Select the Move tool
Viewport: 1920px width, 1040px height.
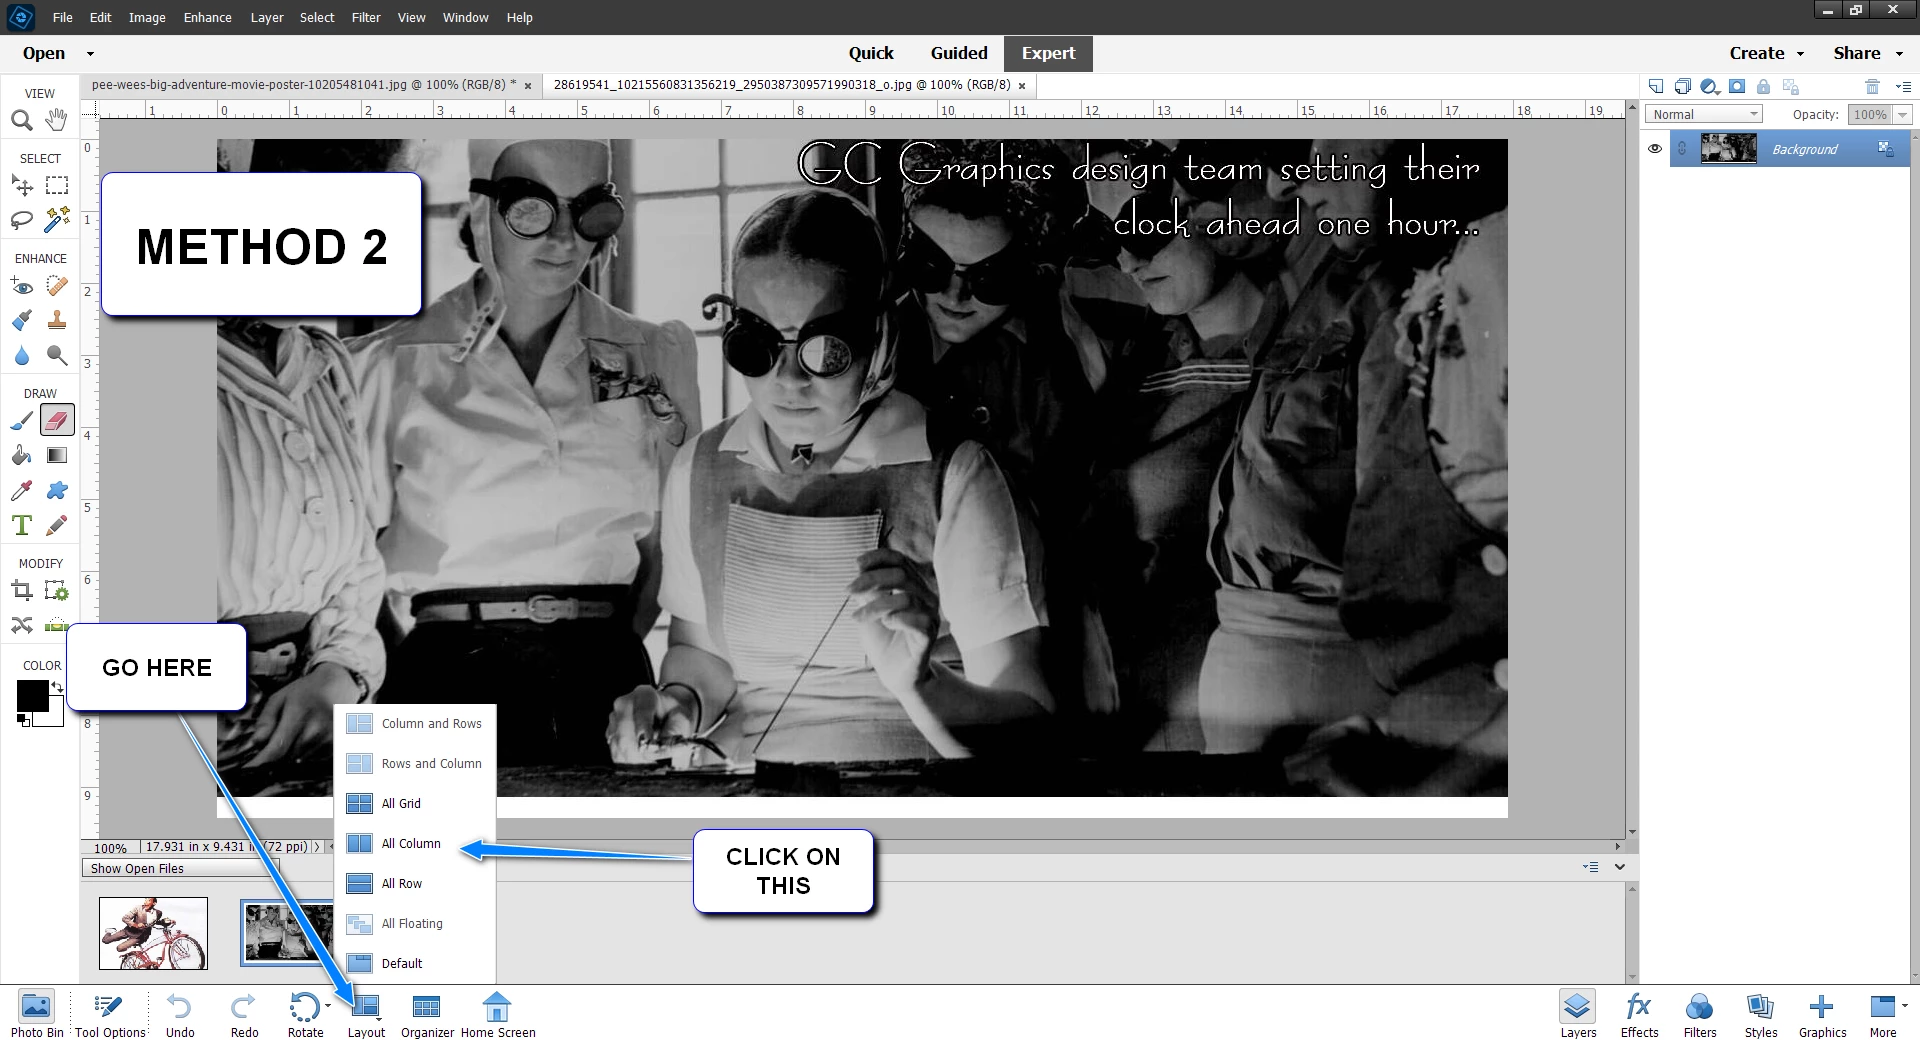point(21,186)
